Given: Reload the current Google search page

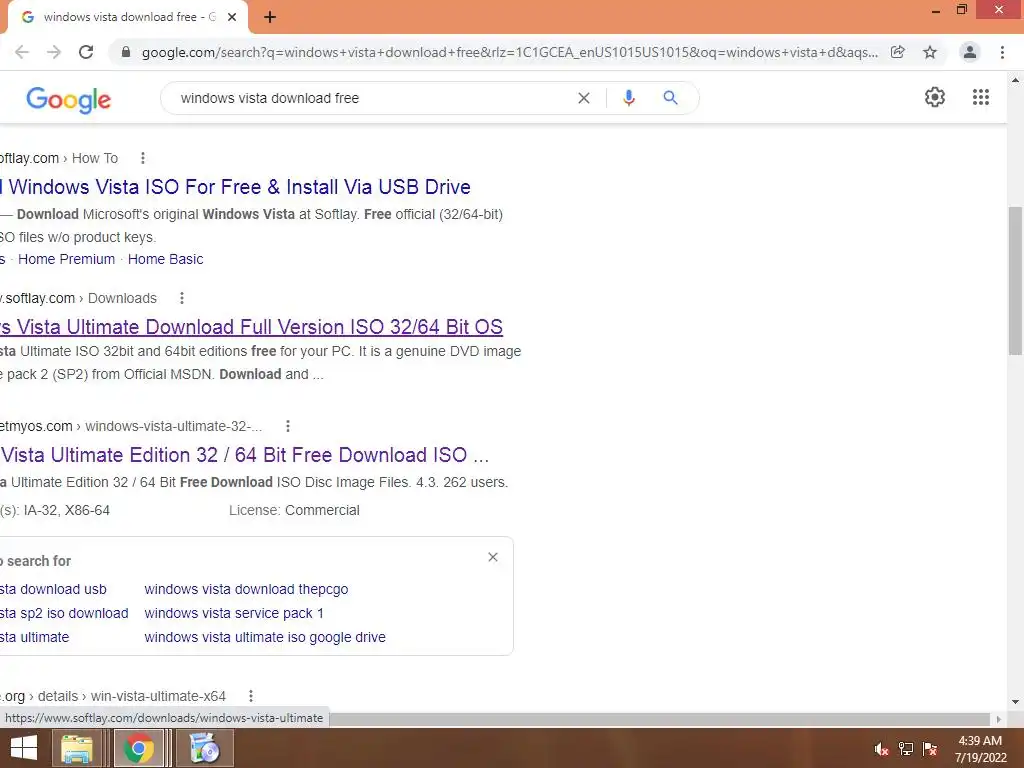Looking at the screenshot, I should [x=86, y=52].
